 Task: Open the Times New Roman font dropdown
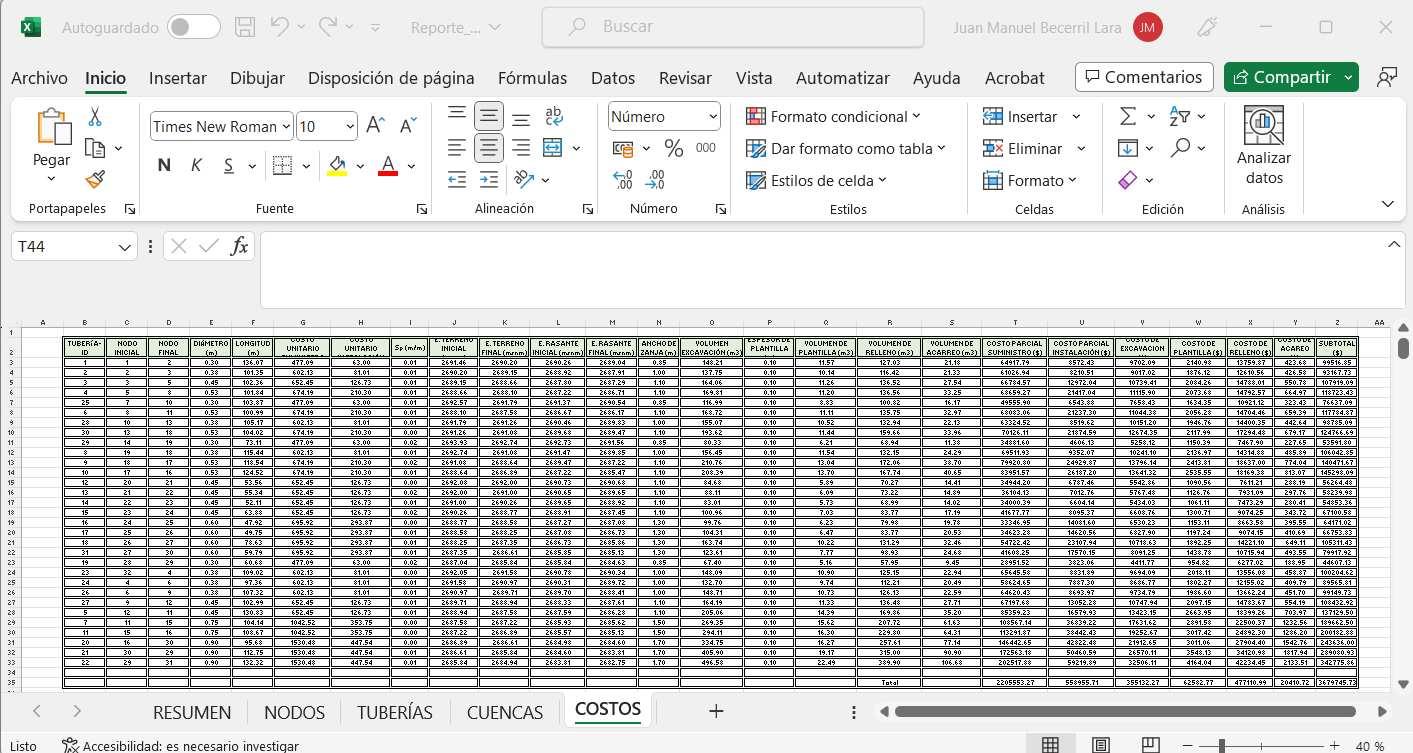click(x=286, y=127)
